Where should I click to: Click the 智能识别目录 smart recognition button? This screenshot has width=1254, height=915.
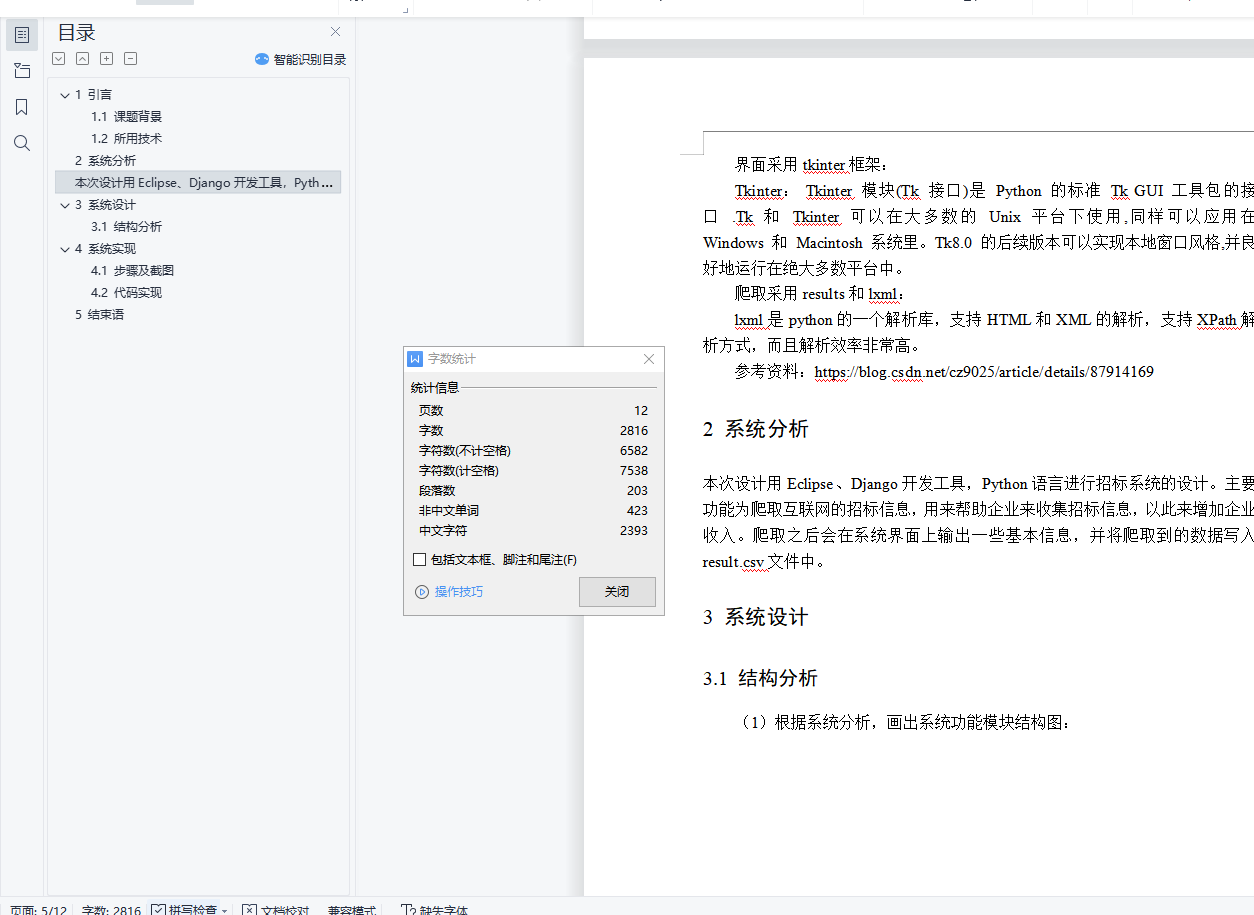point(301,59)
